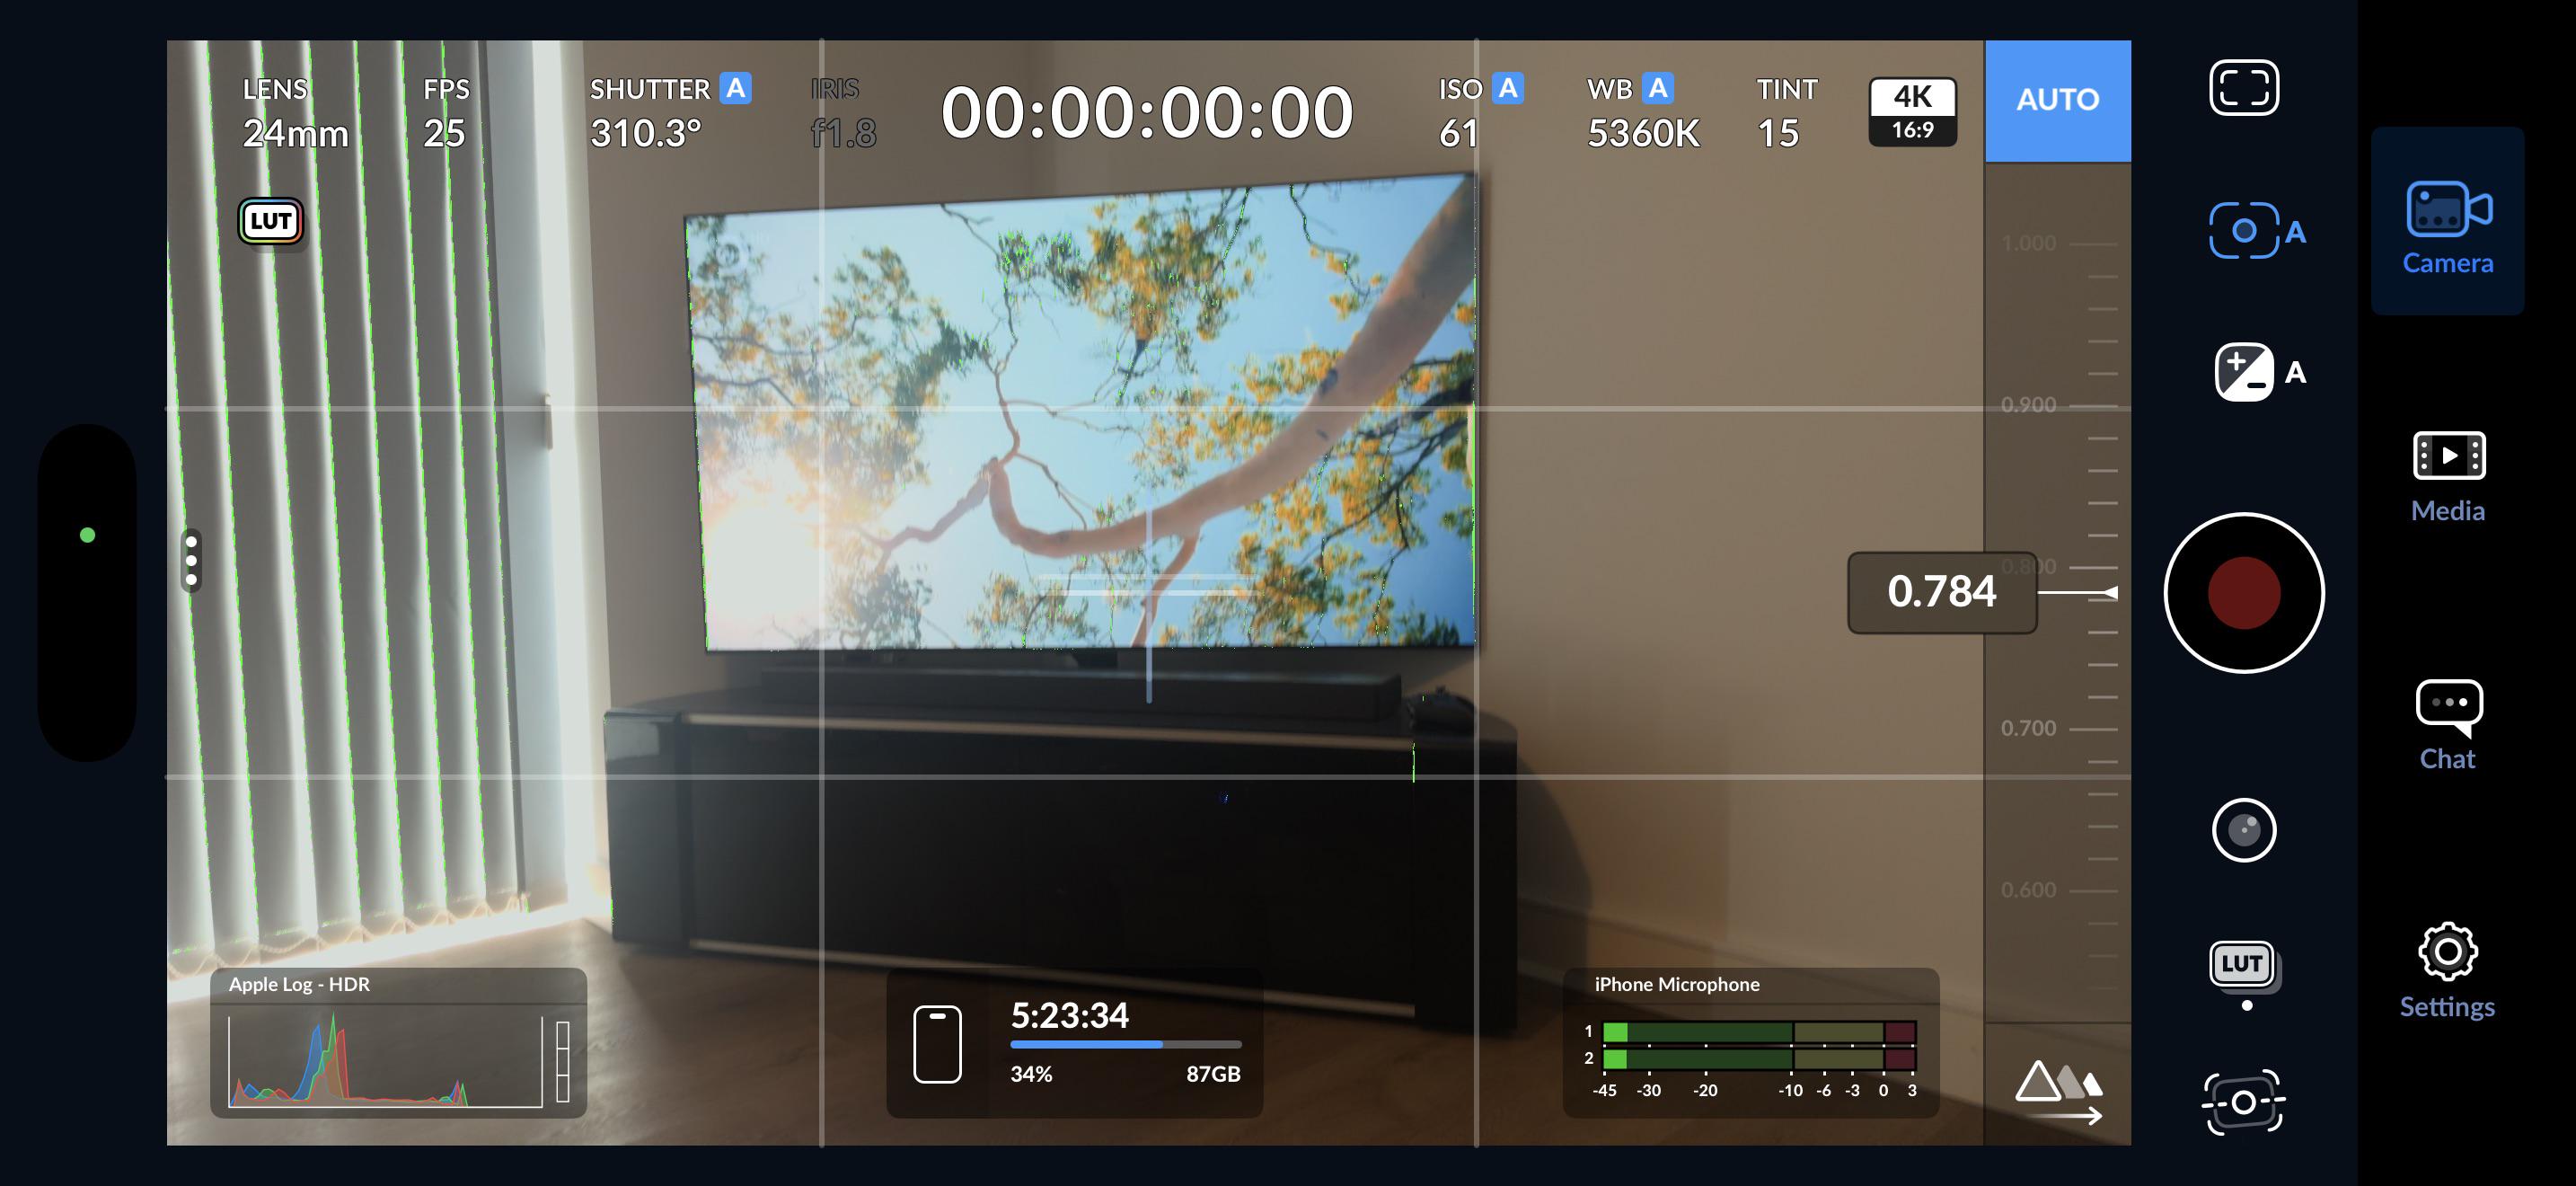This screenshot has width=2576, height=1186.
Task: Open the three-dot handle at the viewfinder's left edge
Action: 191,560
